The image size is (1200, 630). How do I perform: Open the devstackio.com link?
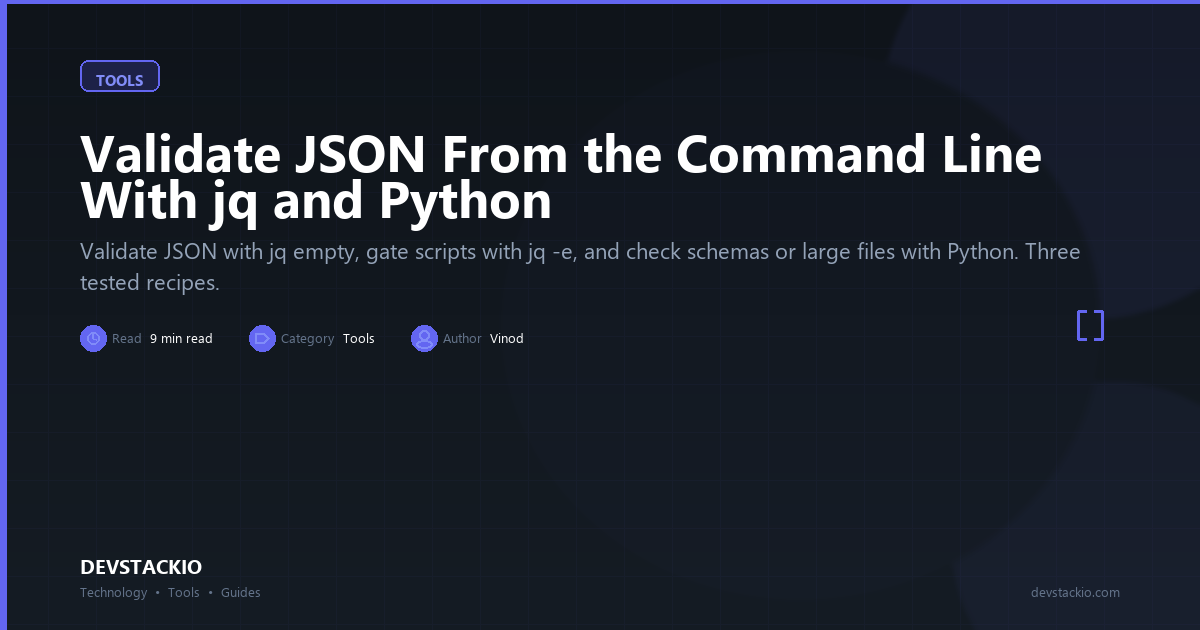pyautogui.click(x=1075, y=593)
